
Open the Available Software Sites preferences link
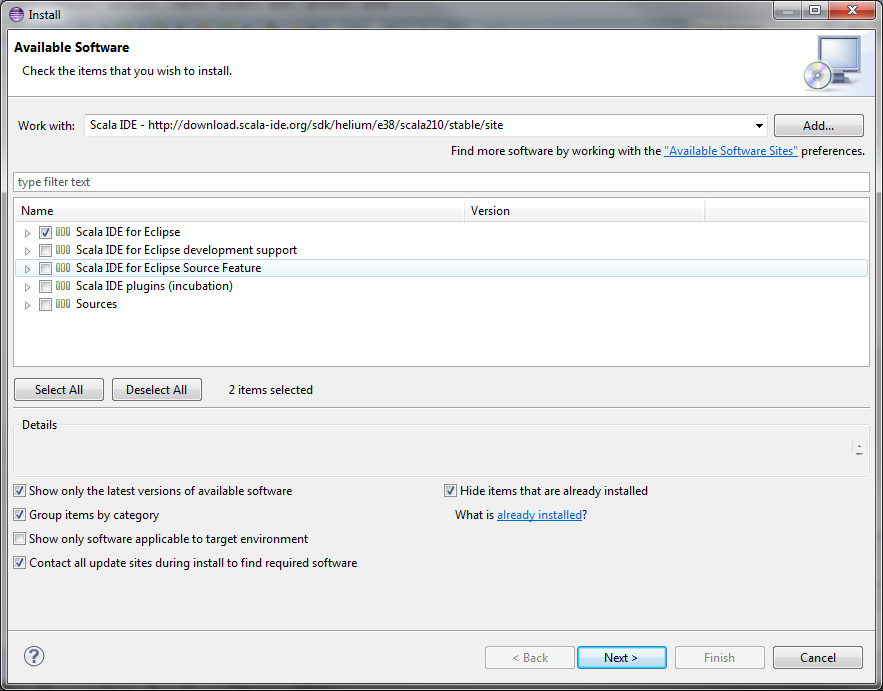pos(731,151)
